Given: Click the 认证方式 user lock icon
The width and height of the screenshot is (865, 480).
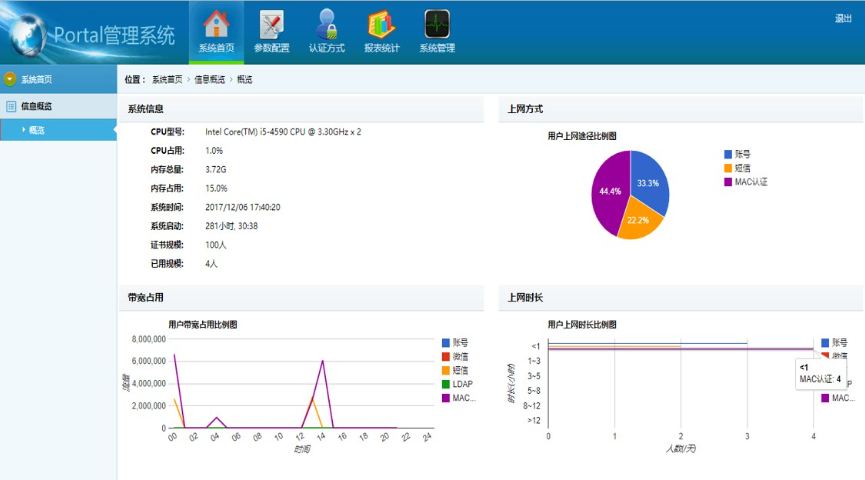Looking at the screenshot, I should coord(326,24).
